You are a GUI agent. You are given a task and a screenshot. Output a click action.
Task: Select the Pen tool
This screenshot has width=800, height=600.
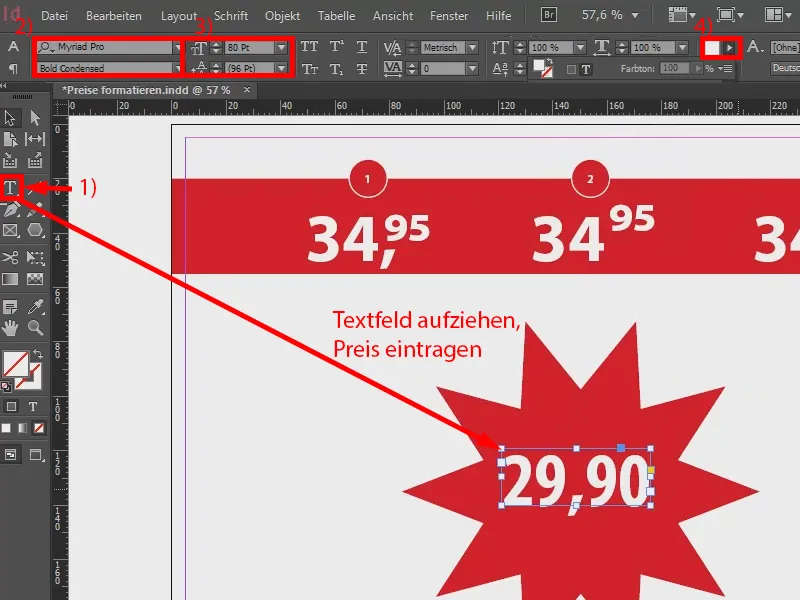(11, 209)
